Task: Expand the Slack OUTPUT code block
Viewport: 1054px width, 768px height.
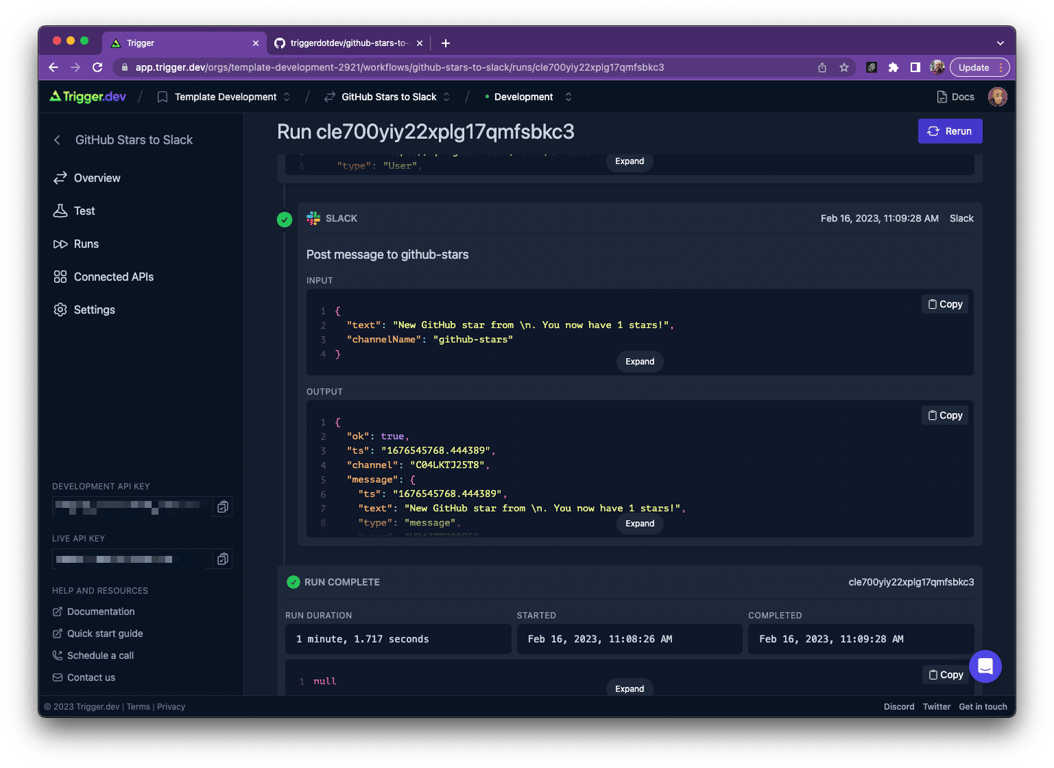Action: click(639, 523)
